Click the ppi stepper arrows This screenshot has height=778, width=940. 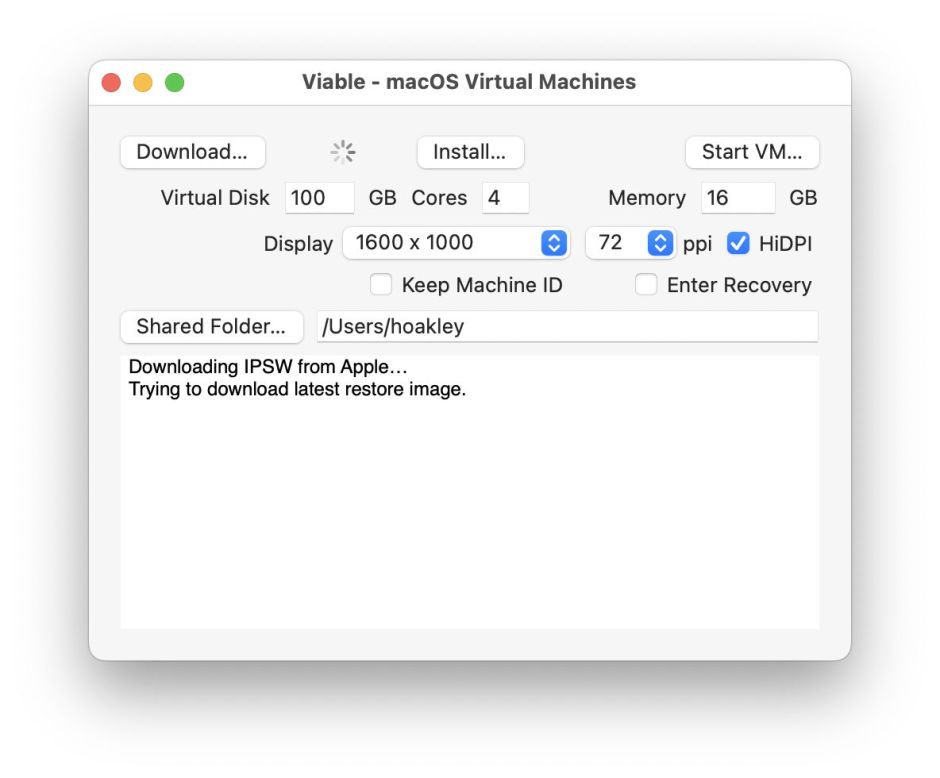pyautogui.click(x=660, y=243)
